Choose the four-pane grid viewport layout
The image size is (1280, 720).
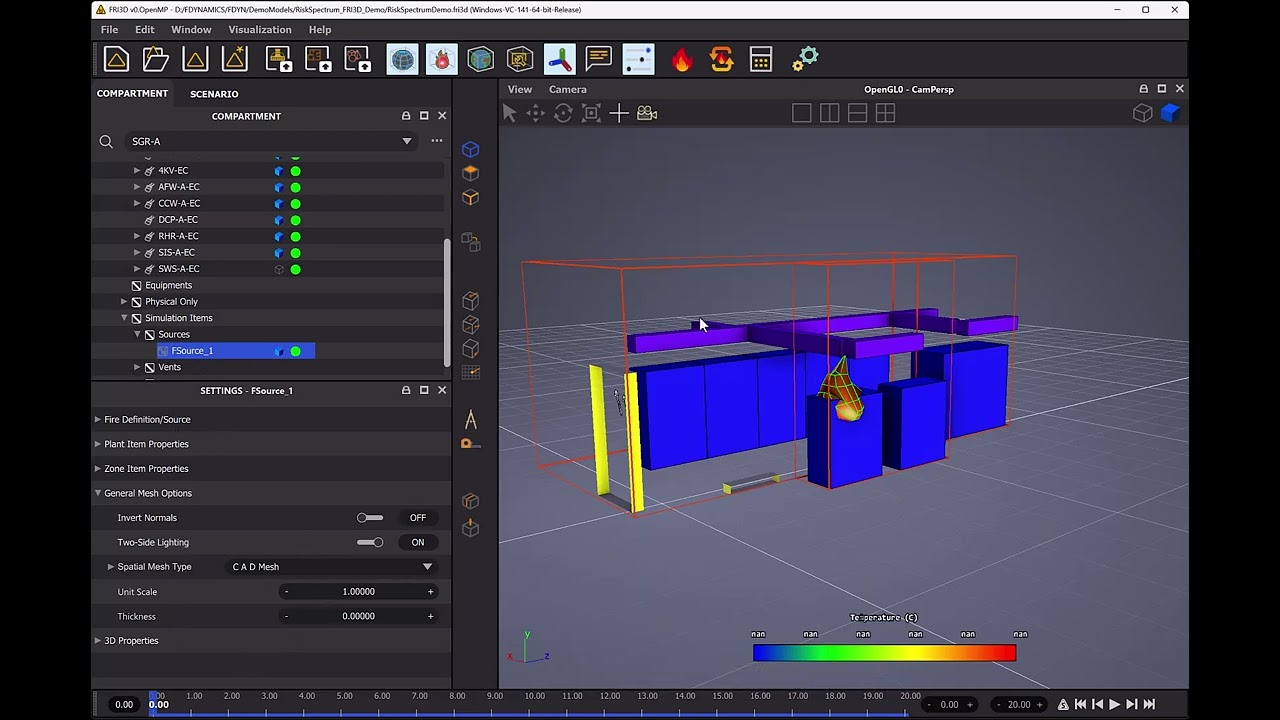pos(886,114)
